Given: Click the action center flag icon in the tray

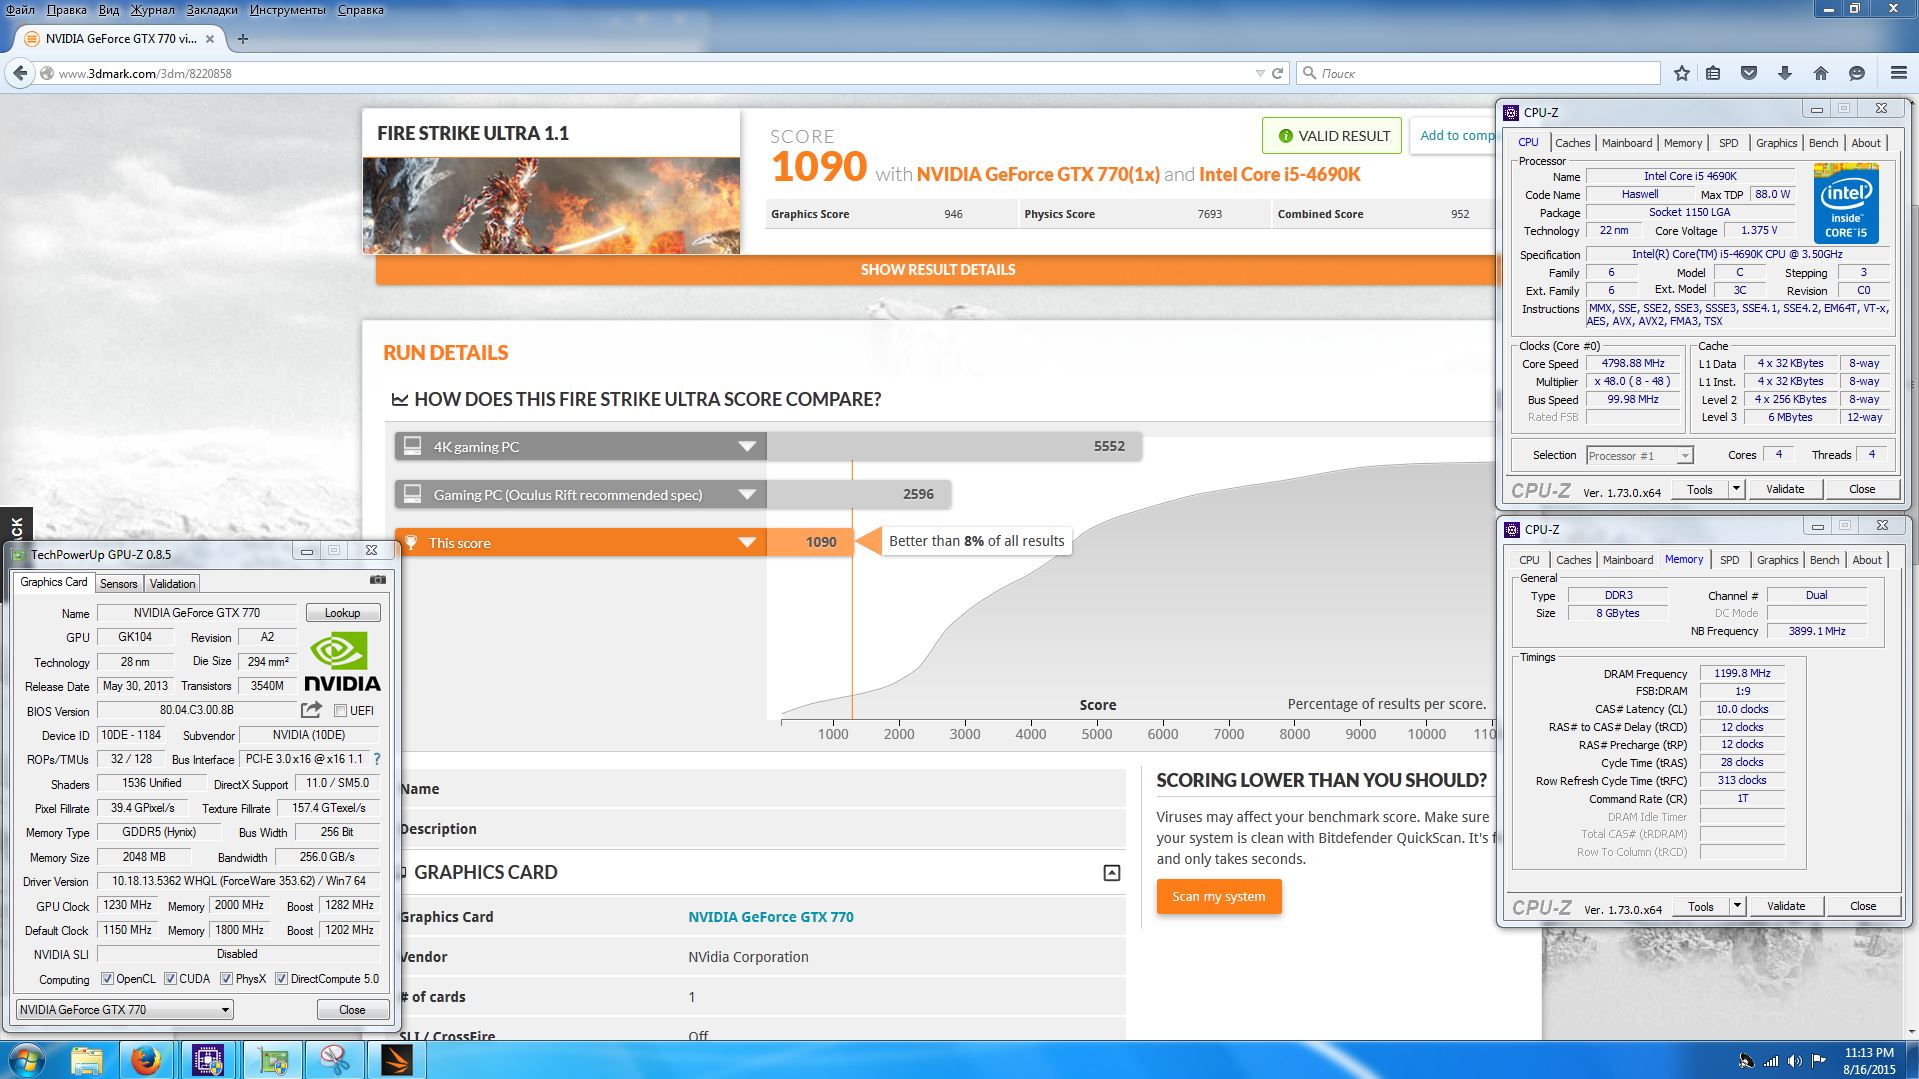Looking at the screenshot, I should click(x=1819, y=1060).
